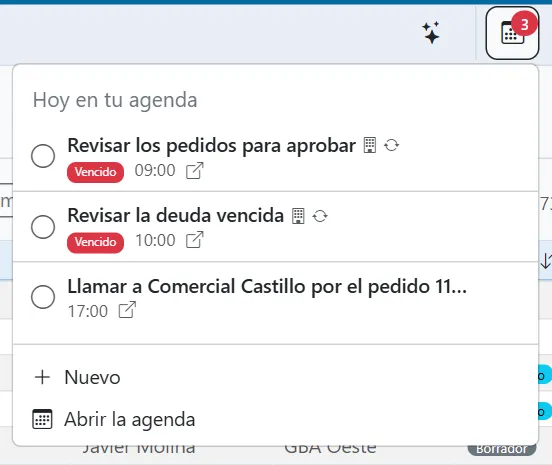Click the 17:00 time label
This screenshot has width=552, height=465.
pos(88,312)
